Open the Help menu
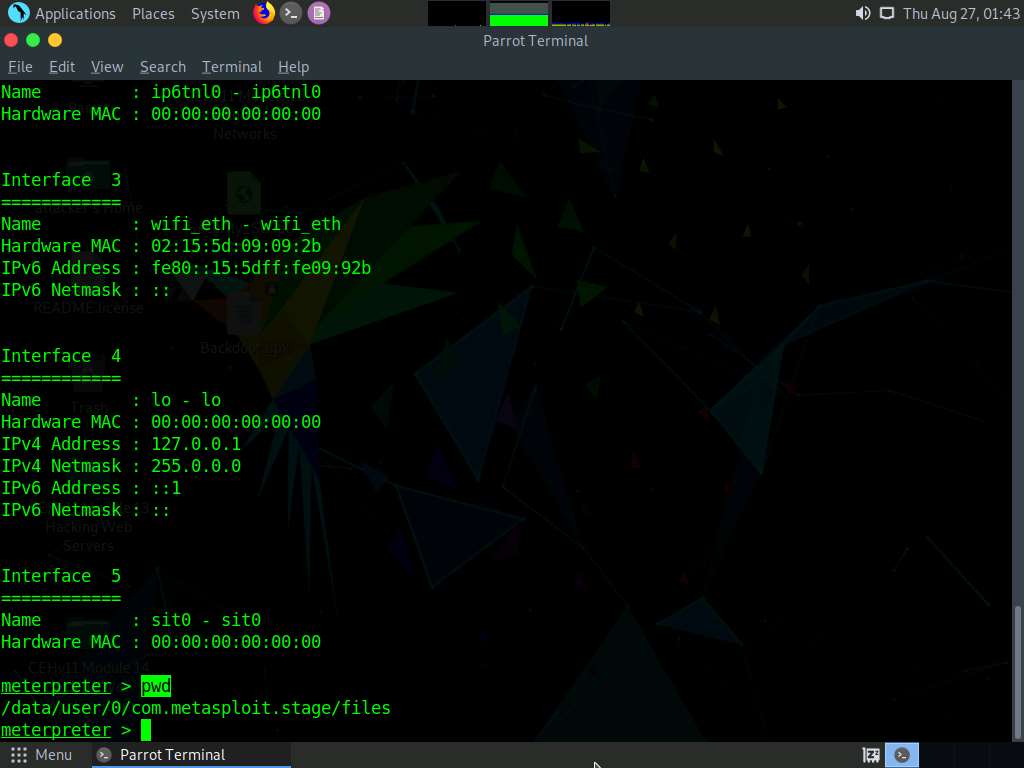 (x=293, y=66)
